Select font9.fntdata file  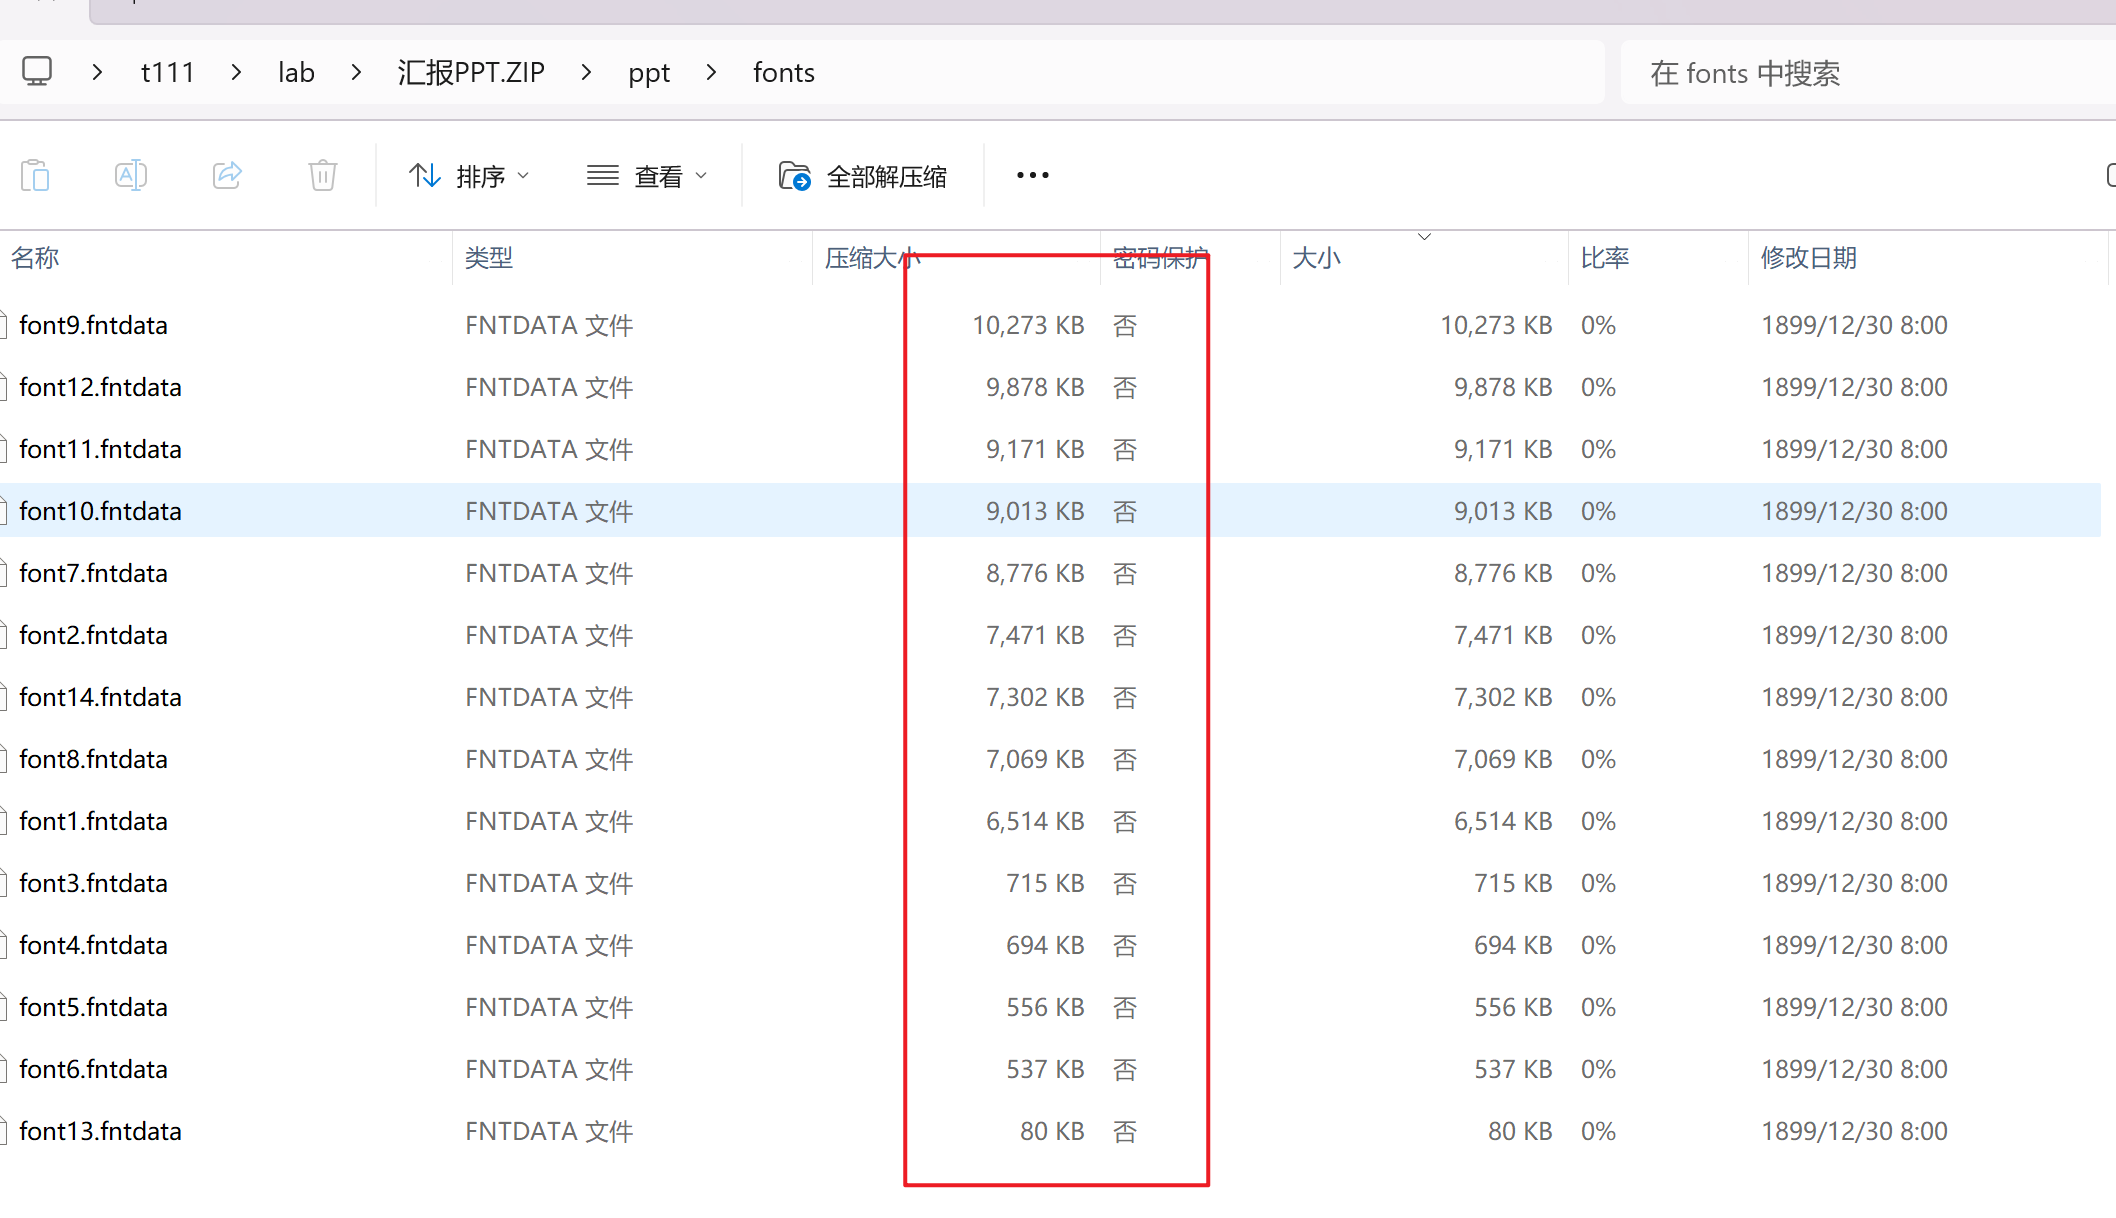tap(93, 326)
